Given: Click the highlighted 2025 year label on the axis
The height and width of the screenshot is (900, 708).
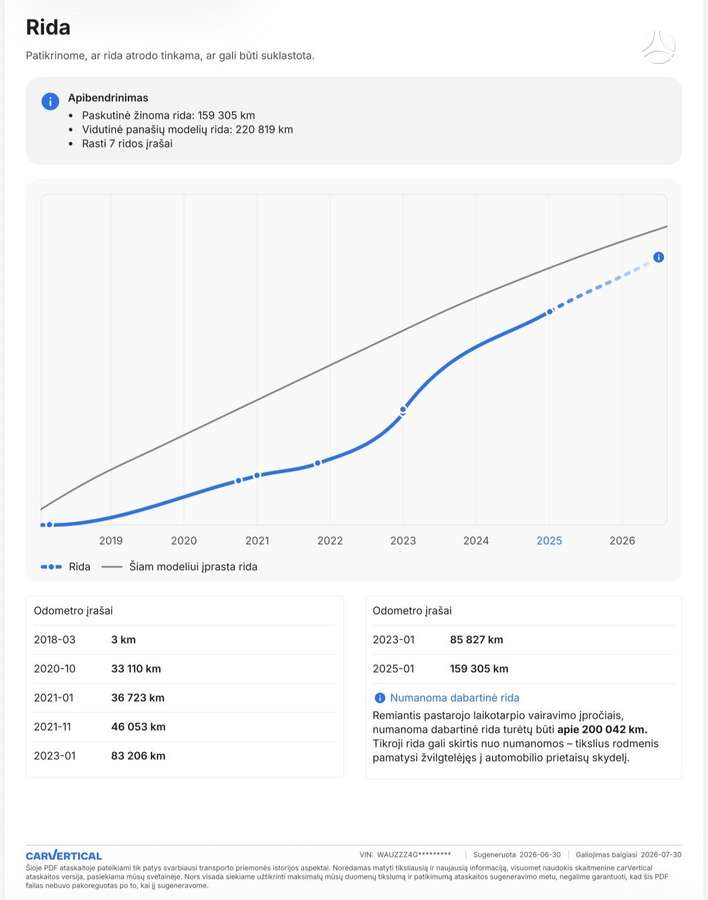Looking at the screenshot, I should [x=549, y=541].
